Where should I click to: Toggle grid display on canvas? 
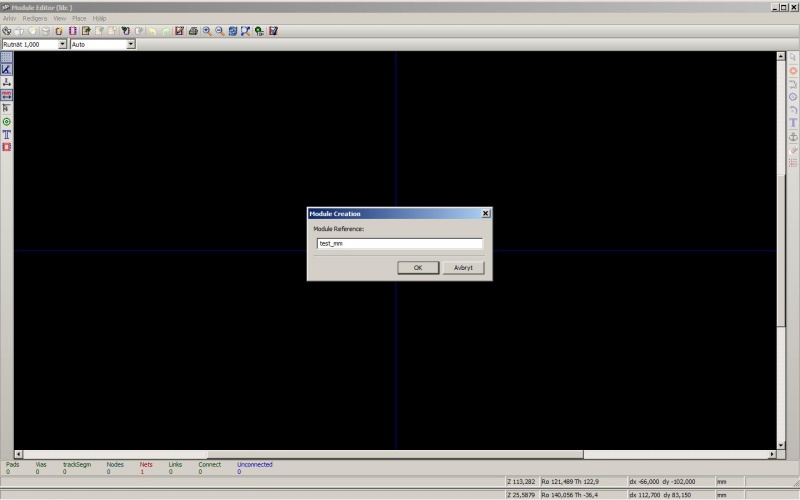[x=7, y=57]
